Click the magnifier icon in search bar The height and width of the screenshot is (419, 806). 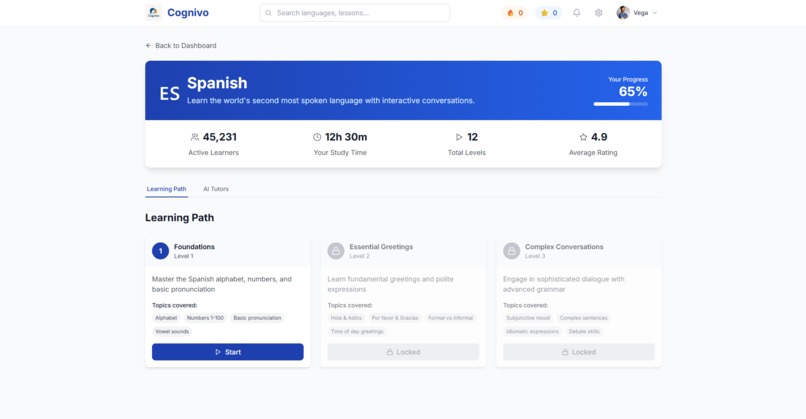pos(268,13)
